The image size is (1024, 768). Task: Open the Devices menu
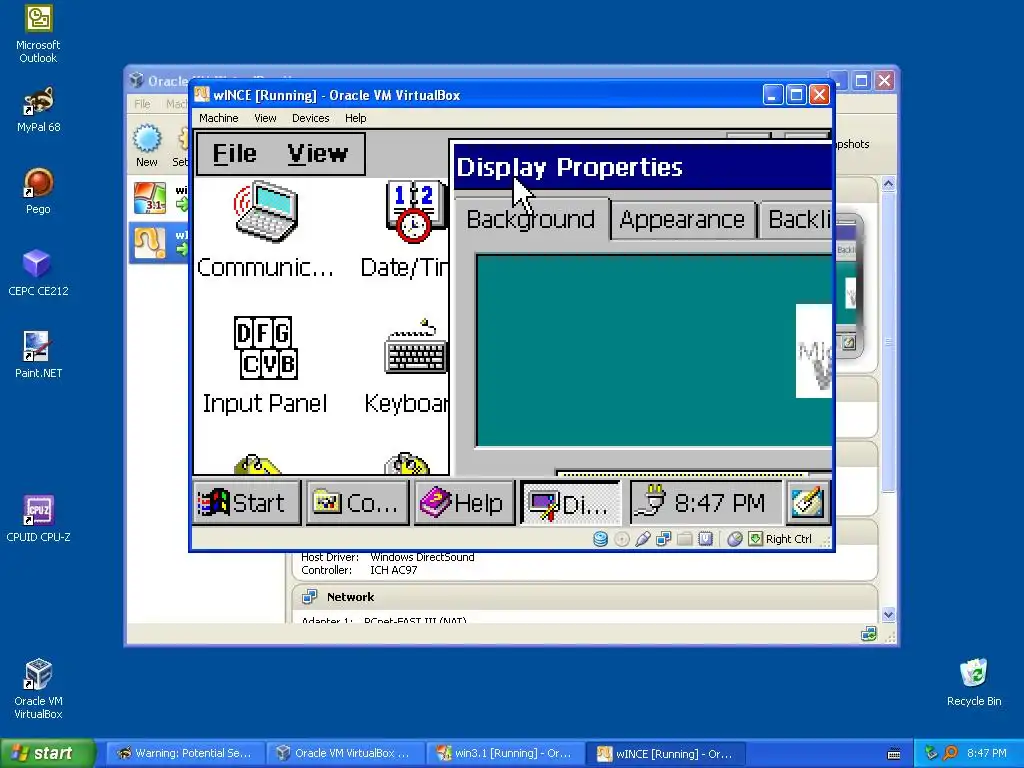(x=310, y=118)
